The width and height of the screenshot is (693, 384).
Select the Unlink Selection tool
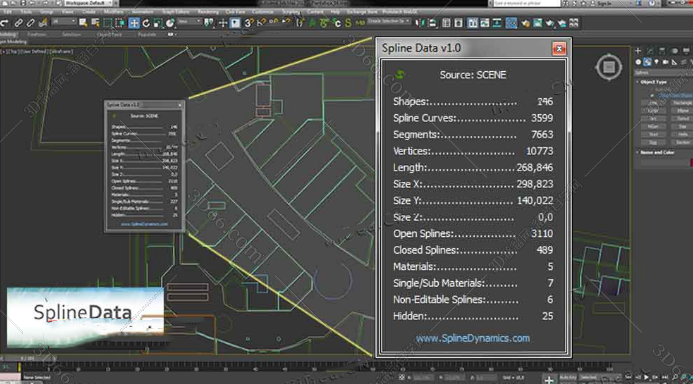tap(30, 23)
